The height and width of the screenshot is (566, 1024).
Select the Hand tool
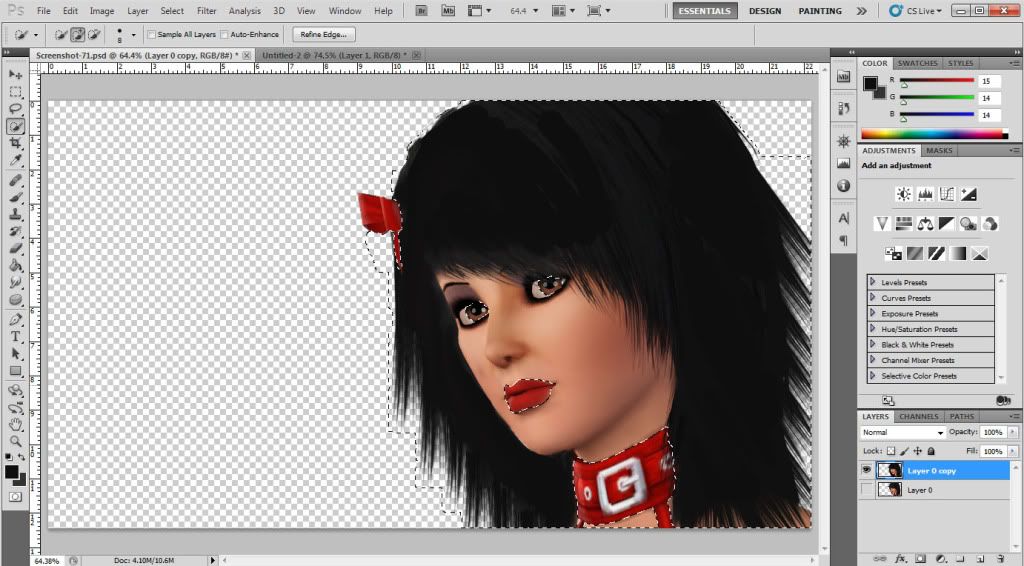15,424
